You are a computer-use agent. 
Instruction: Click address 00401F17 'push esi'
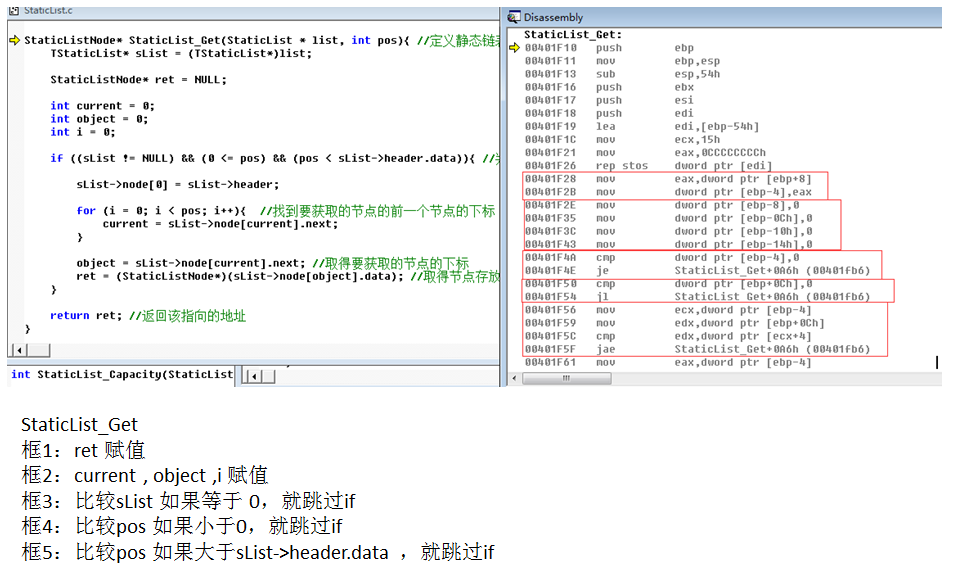click(609, 100)
